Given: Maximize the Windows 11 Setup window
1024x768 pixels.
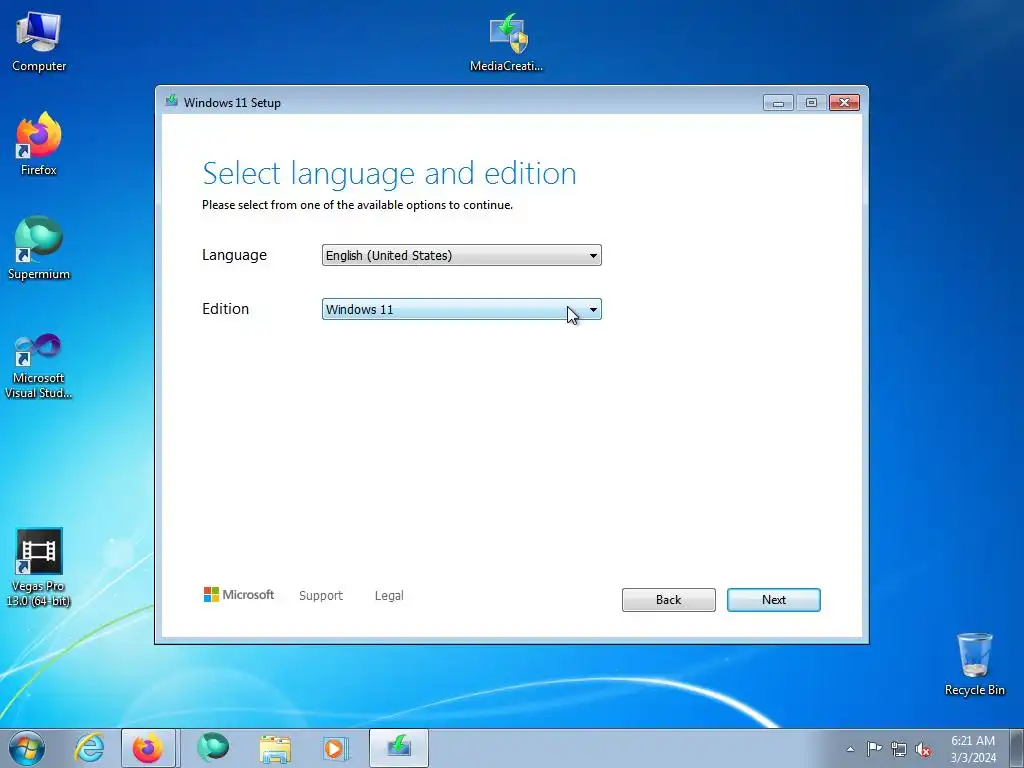Looking at the screenshot, I should pos(811,103).
